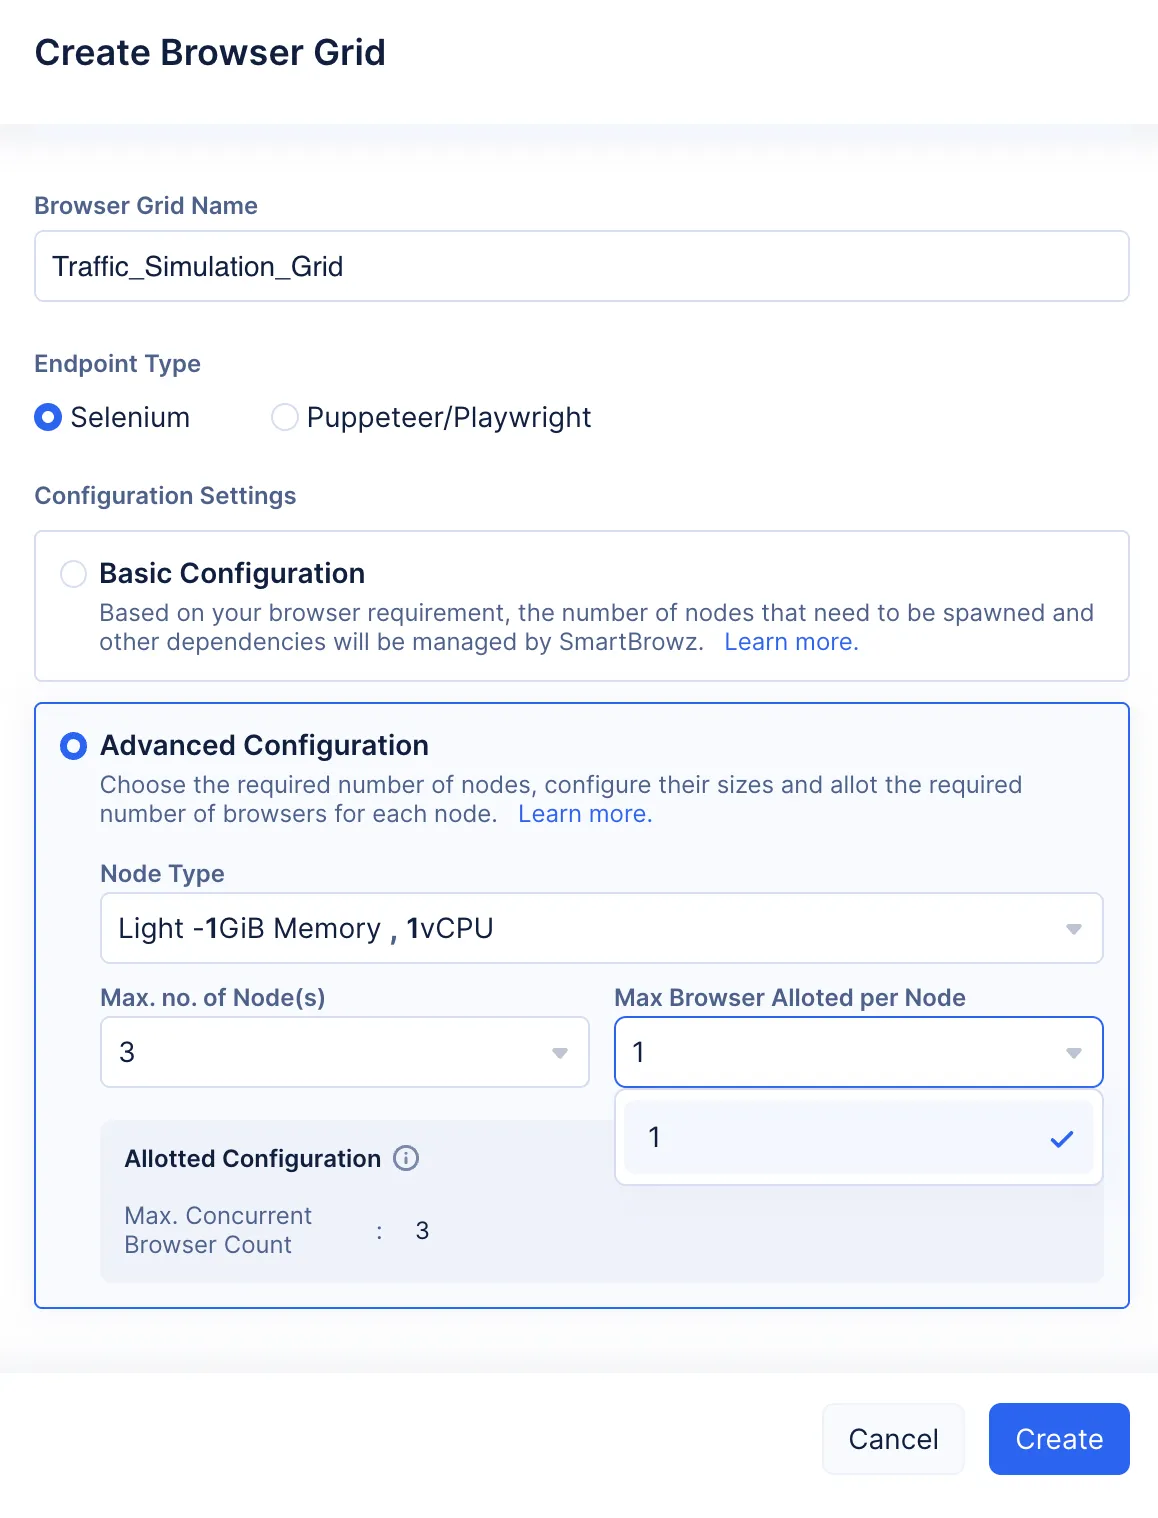This screenshot has width=1158, height=1518.
Task: Select option 1 in the dropdown list
Action: point(859,1137)
